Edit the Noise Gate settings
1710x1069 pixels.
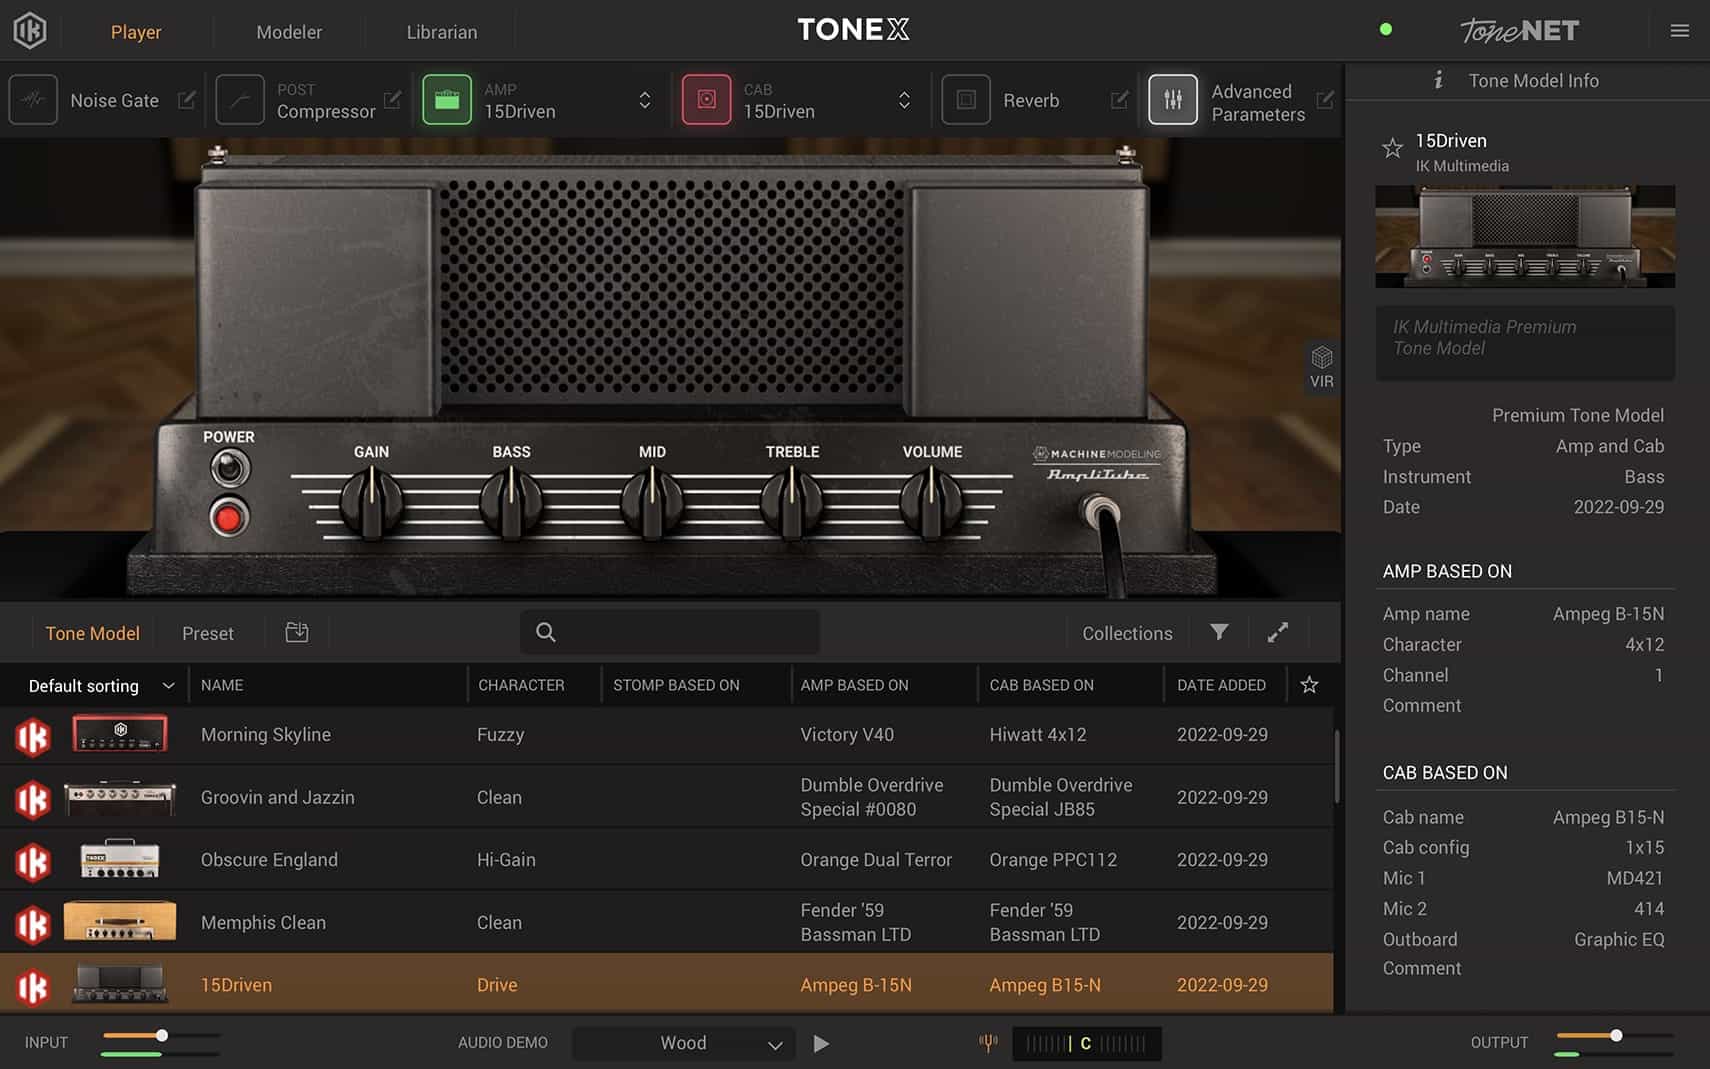point(187,100)
